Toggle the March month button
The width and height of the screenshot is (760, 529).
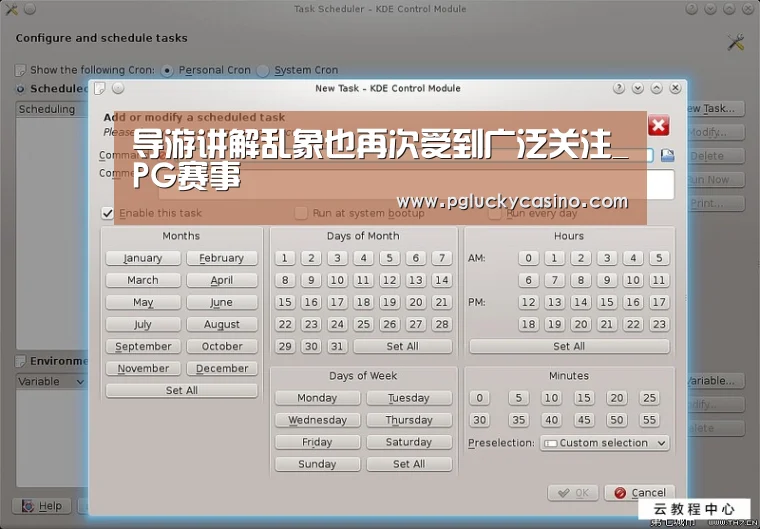click(x=143, y=280)
